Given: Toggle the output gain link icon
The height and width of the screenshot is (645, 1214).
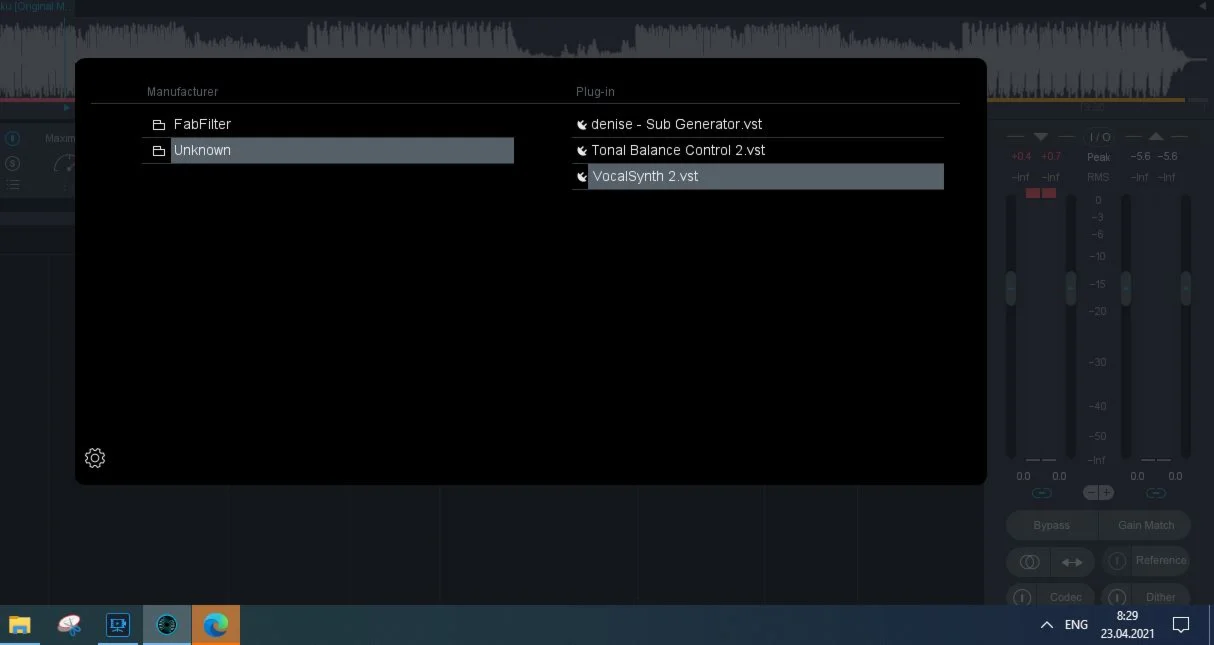Looking at the screenshot, I should pos(1156,493).
